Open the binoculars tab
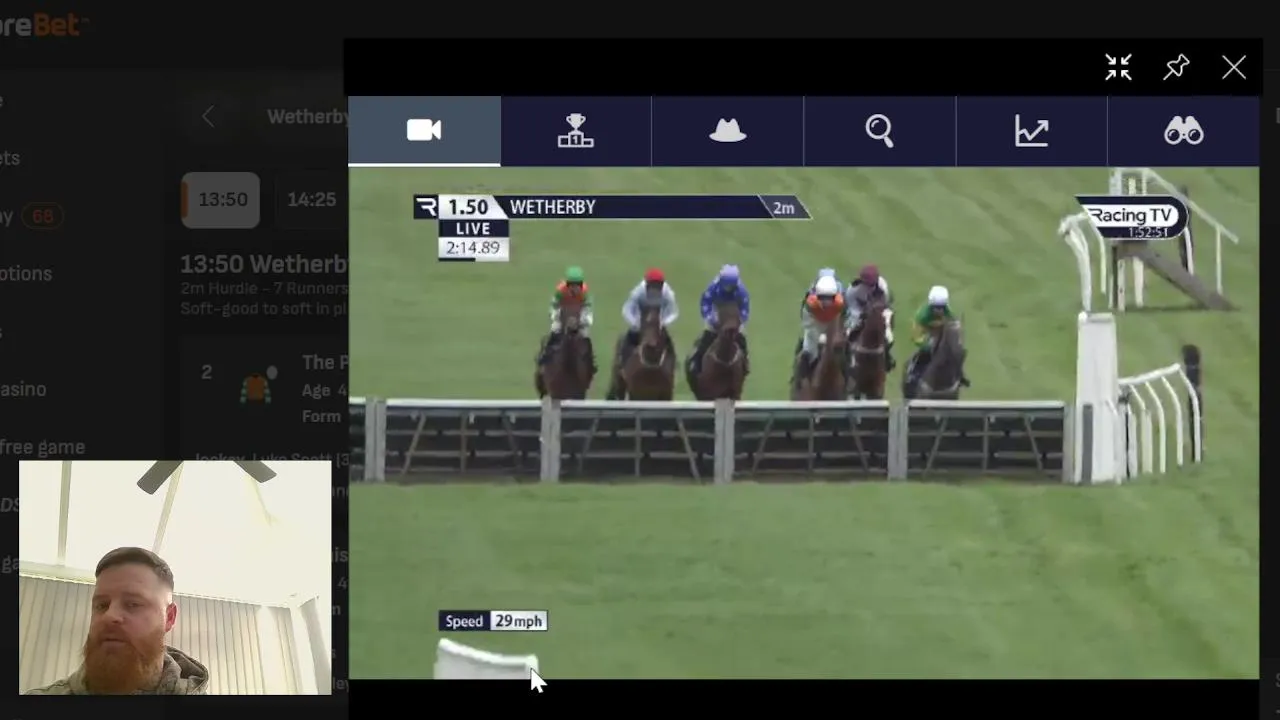The width and height of the screenshot is (1280, 720). click(1183, 130)
